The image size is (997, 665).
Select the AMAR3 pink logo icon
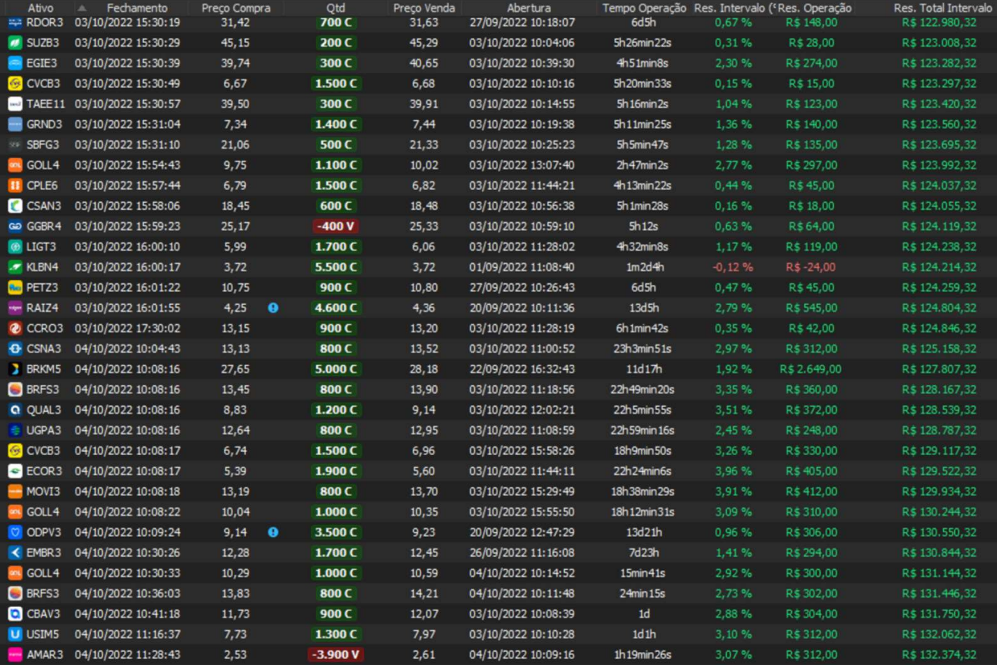(15, 655)
